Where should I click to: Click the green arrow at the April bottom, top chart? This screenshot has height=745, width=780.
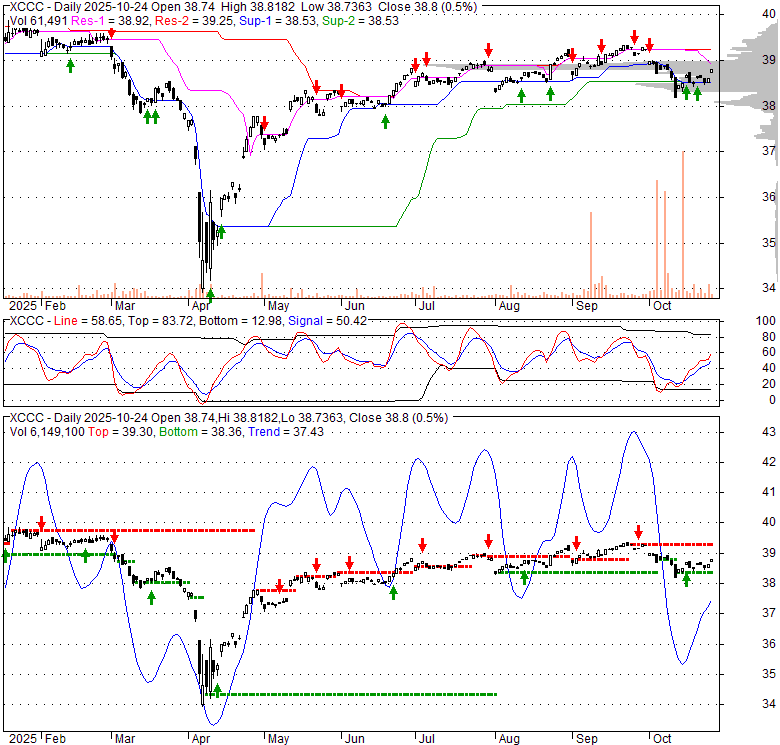pos(211,293)
